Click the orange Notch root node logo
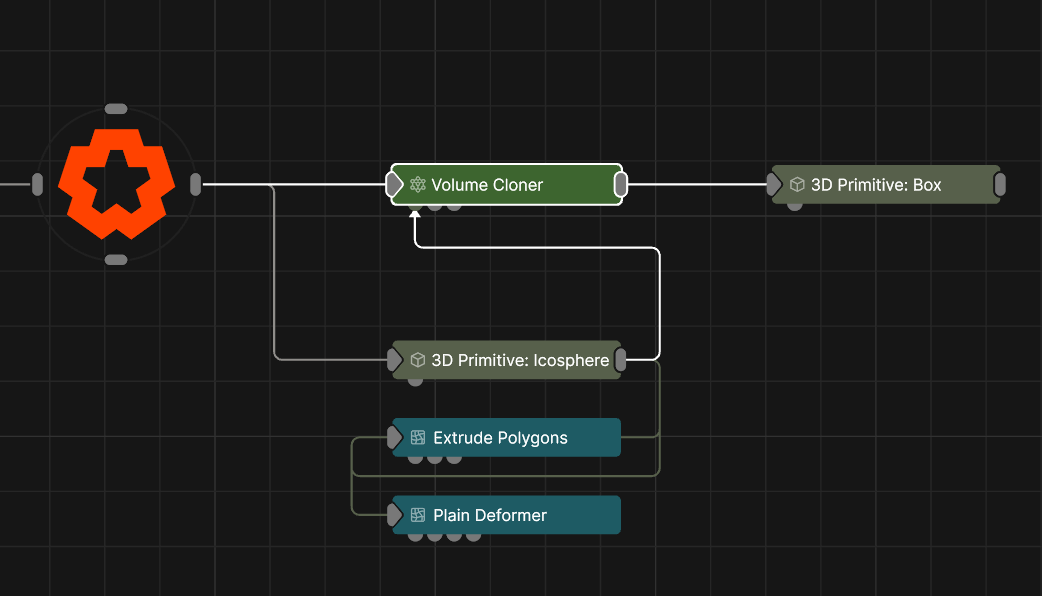 [x=116, y=184]
